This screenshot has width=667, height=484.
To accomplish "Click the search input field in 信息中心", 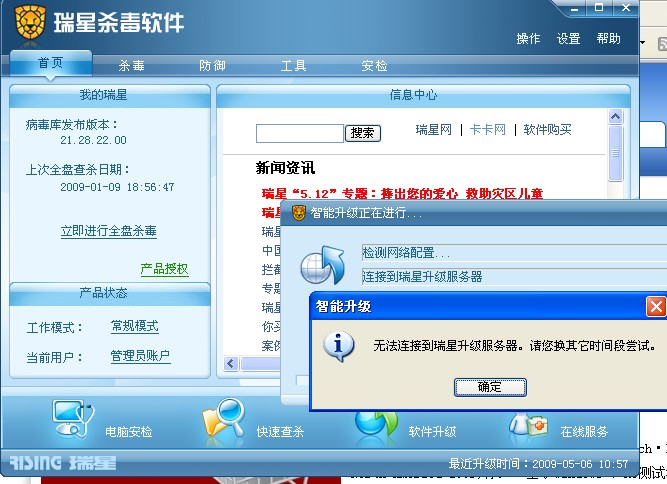I will click(299, 133).
